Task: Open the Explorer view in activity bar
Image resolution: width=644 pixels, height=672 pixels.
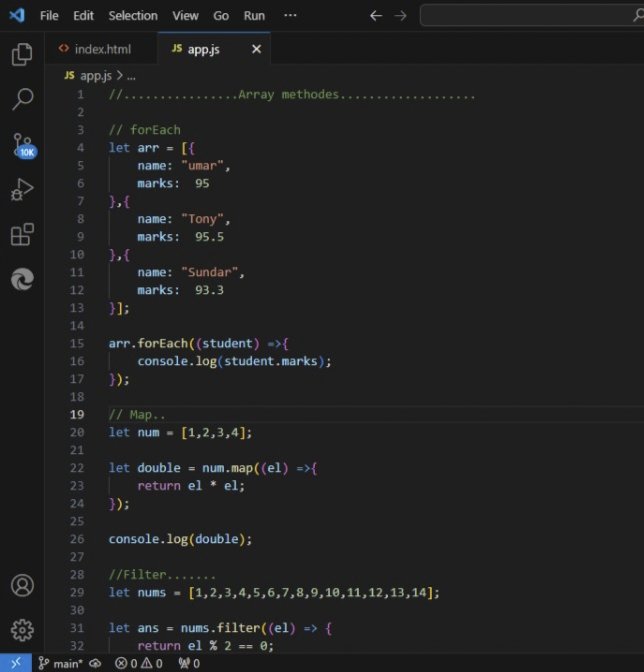Action: (x=22, y=54)
